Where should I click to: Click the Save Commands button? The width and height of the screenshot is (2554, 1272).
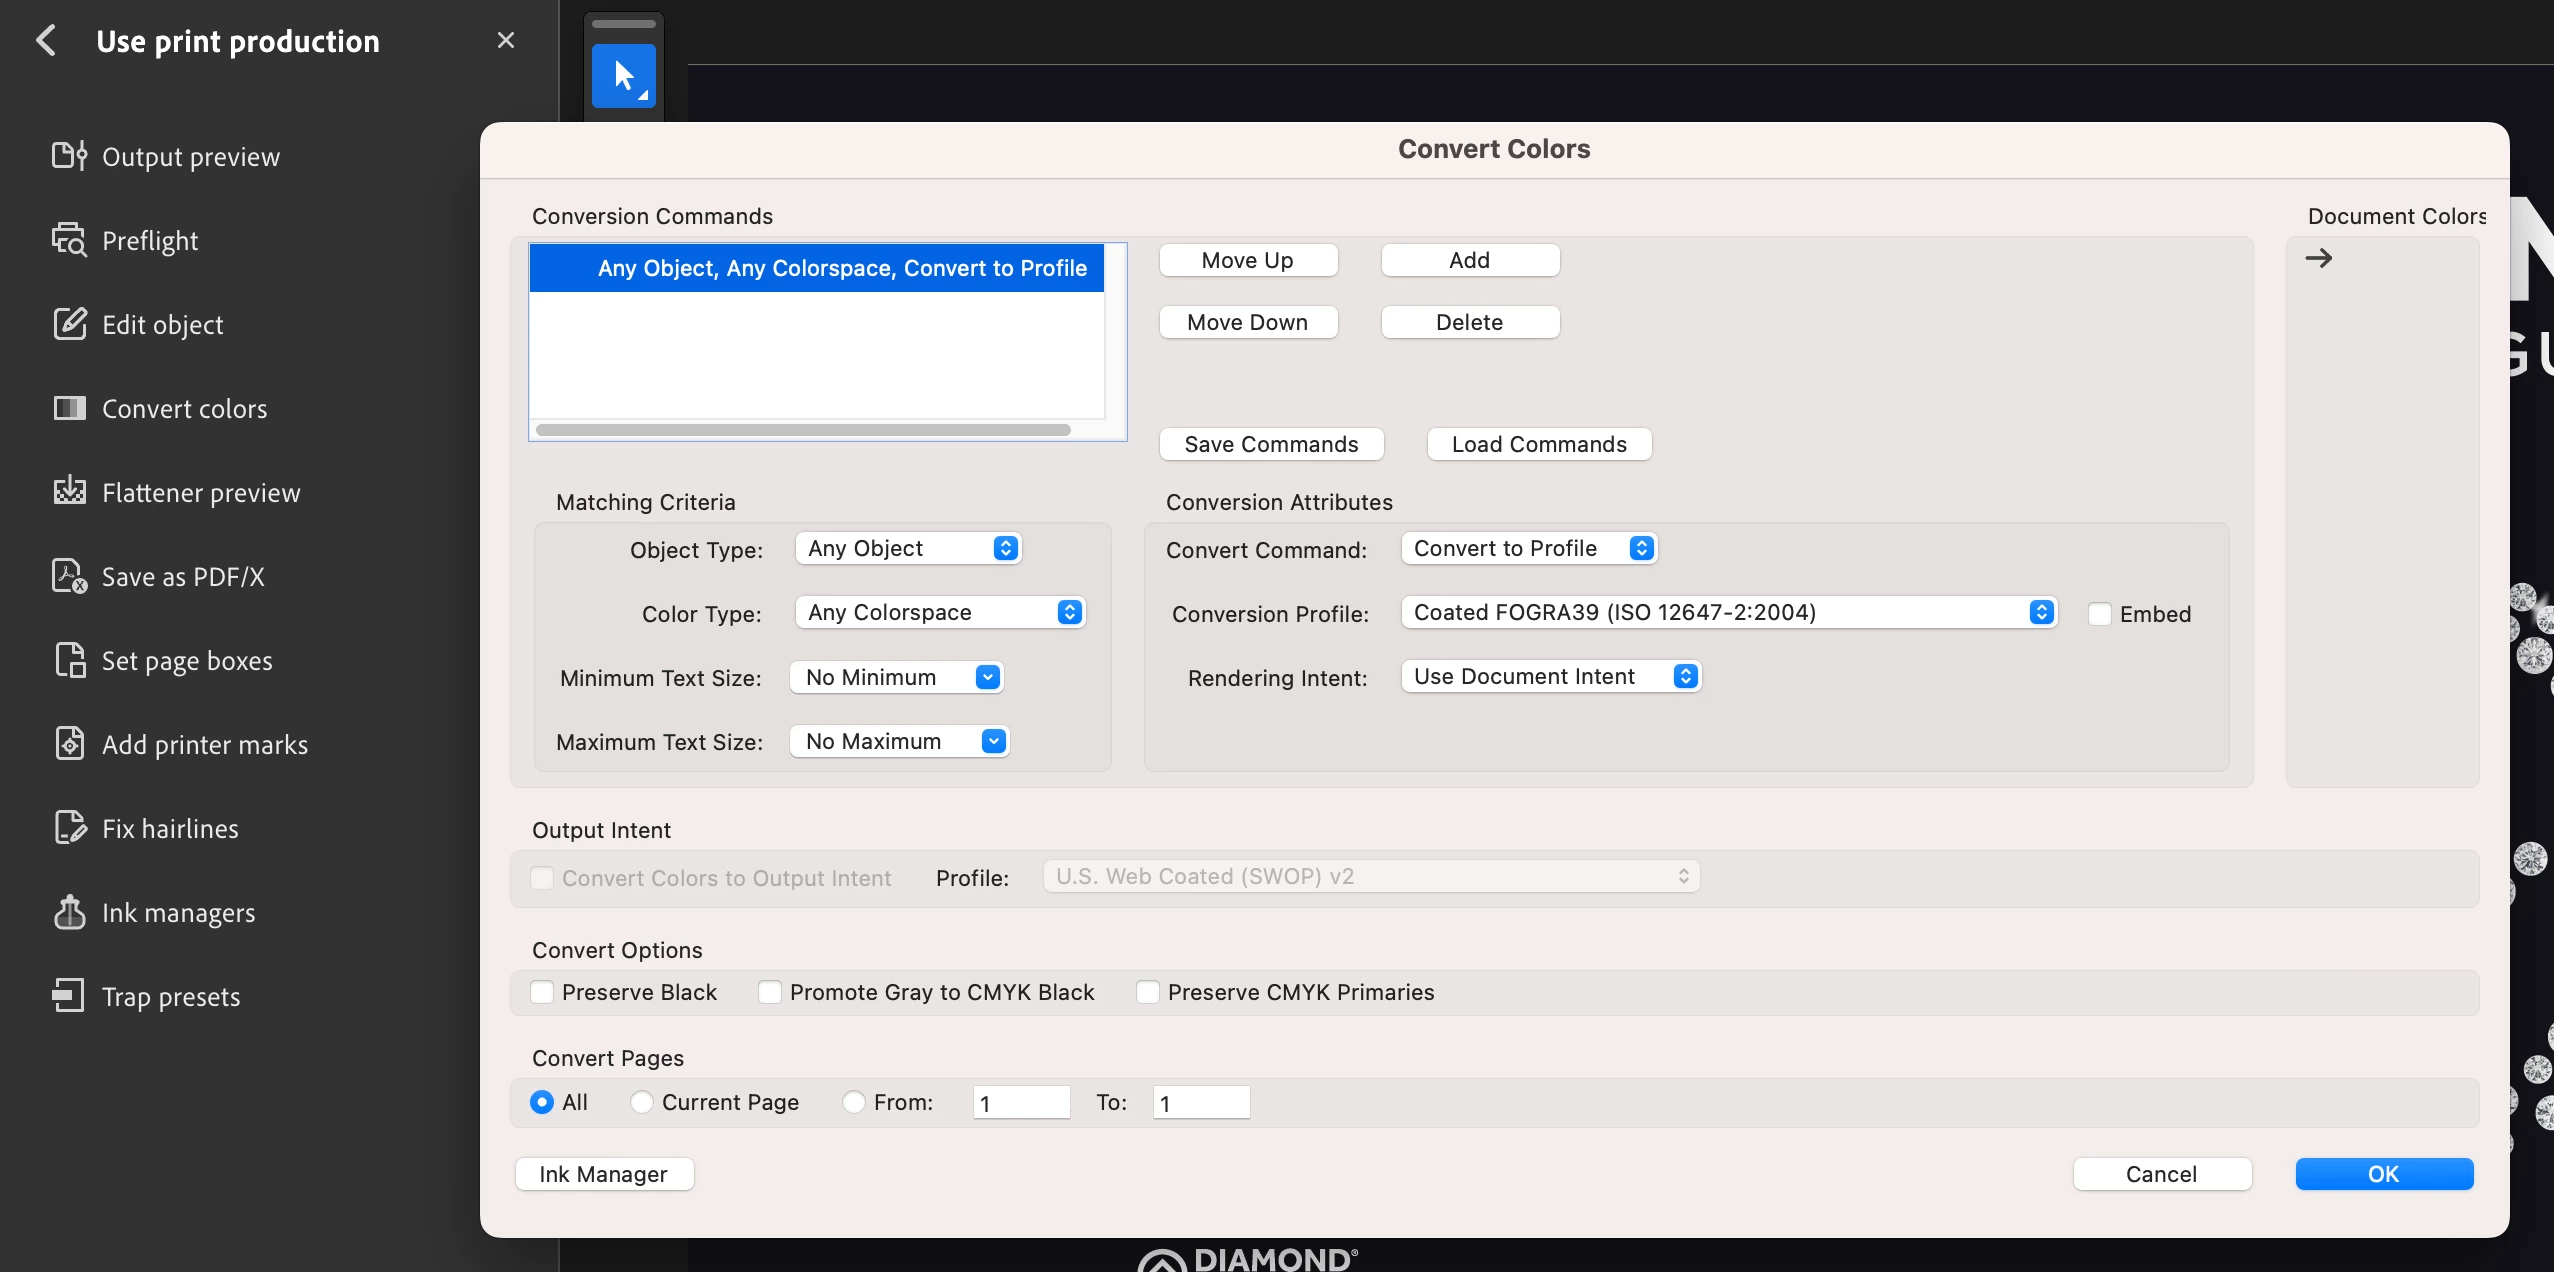(x=1271, y=444)
